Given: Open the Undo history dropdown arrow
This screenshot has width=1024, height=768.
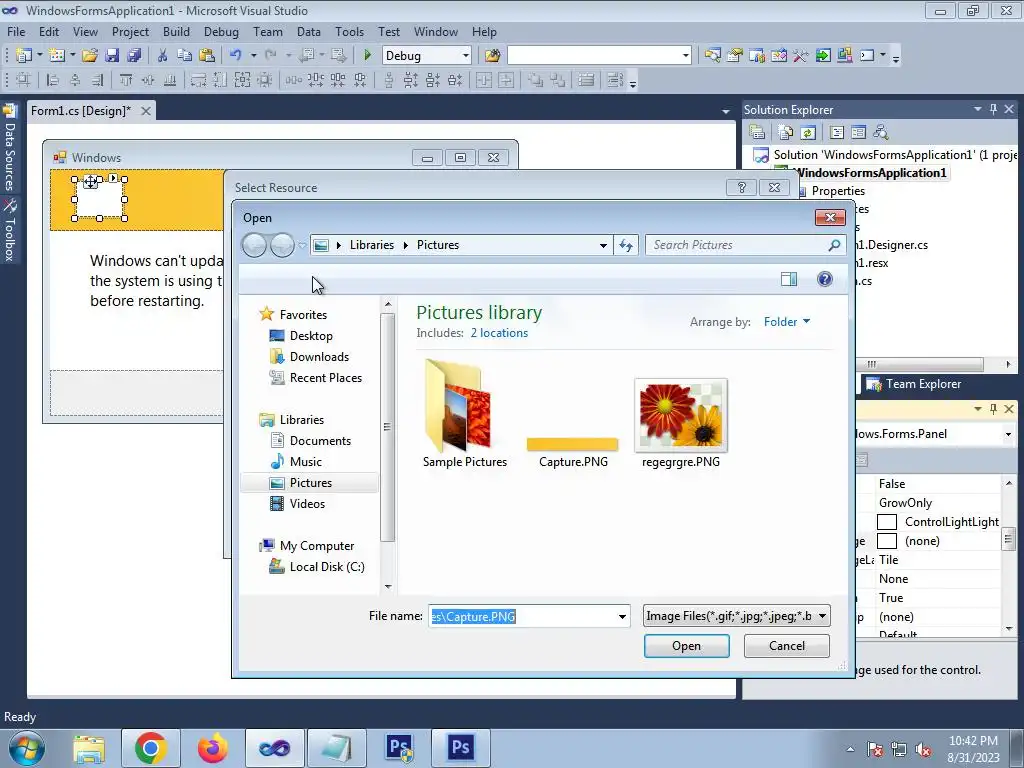Looking at the screenshot, I should 253,56.
